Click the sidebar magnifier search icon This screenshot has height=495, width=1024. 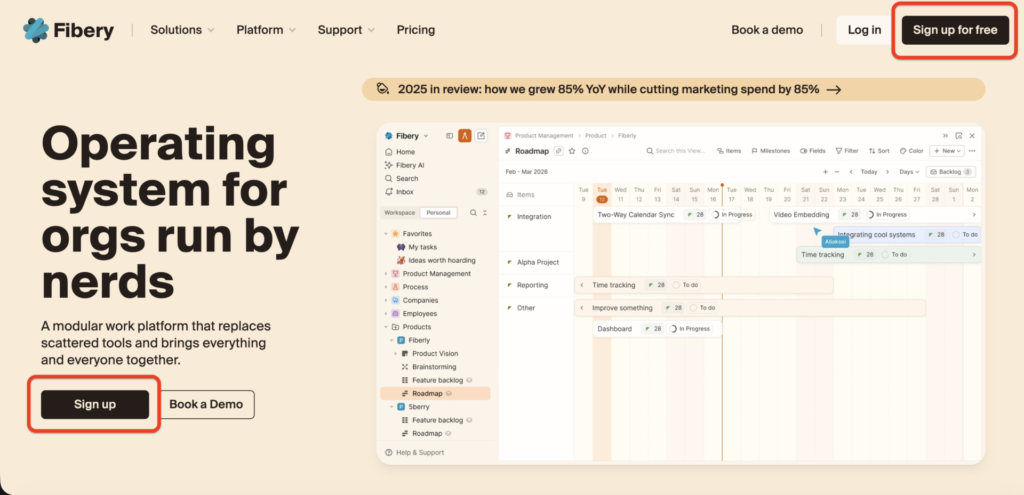pos(473,213)
